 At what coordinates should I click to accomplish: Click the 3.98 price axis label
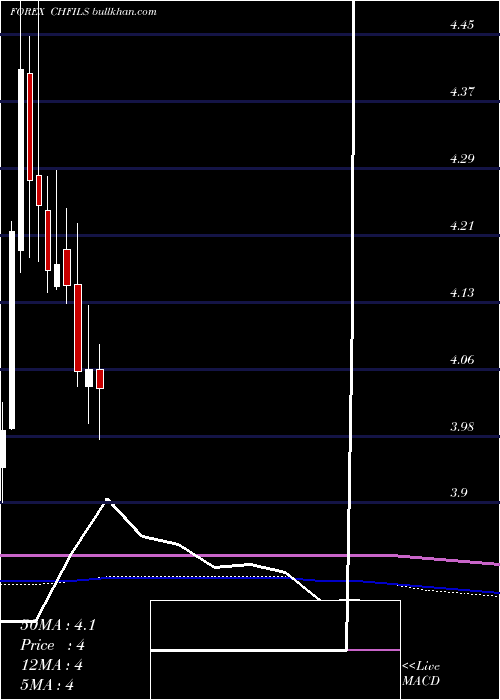462,427
